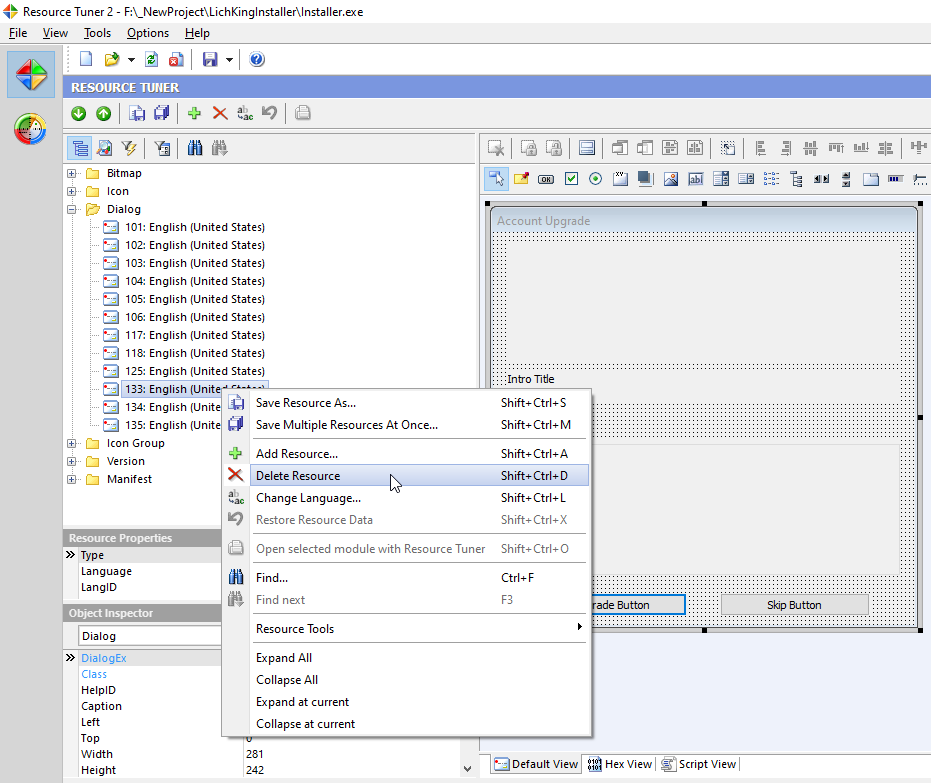Viewport: 931px width, 783px height.
Task: Click the green down arrow Next resource icon
Action: pyautogui.click(x=78, y=113)
